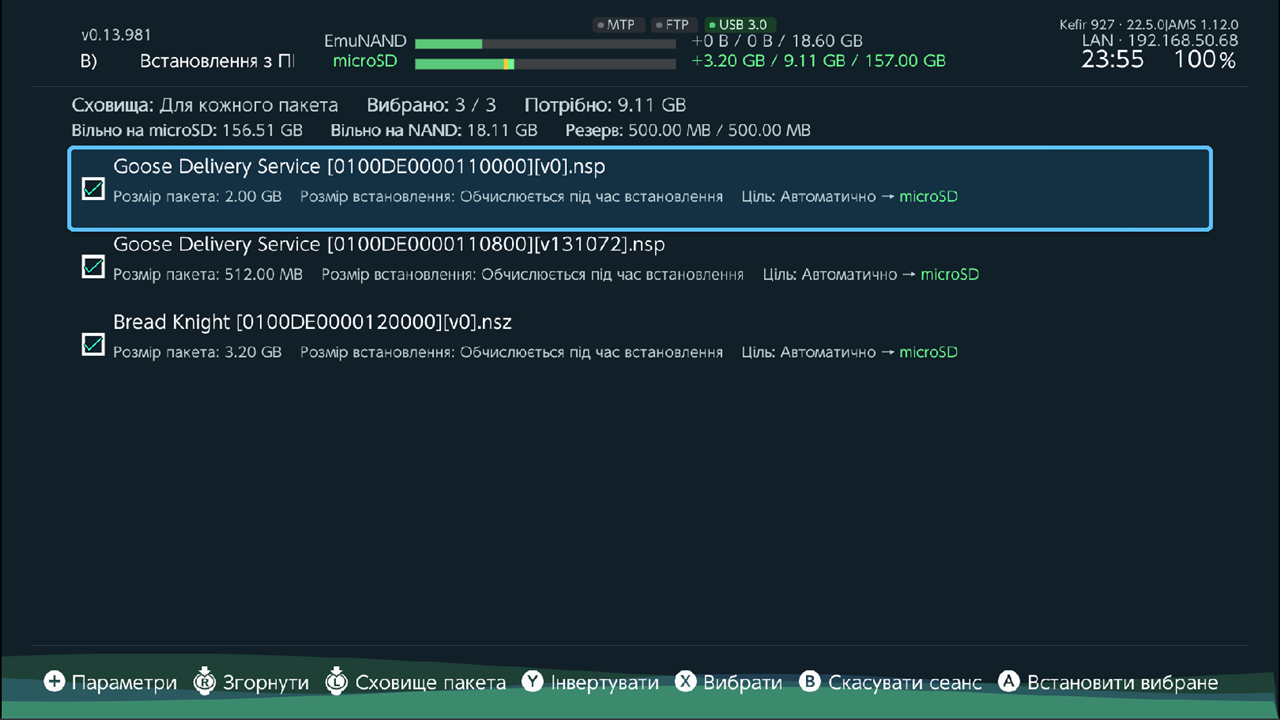This screenshot has height=720, width=1280.
Task: Select the Bread Knight [0100DE0000120000][v0].nsz title
Action: [312, 322]
